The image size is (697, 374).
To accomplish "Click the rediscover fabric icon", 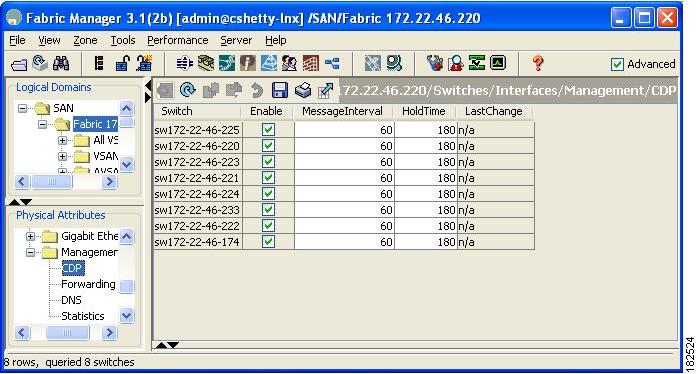I will tap(40, 63).
